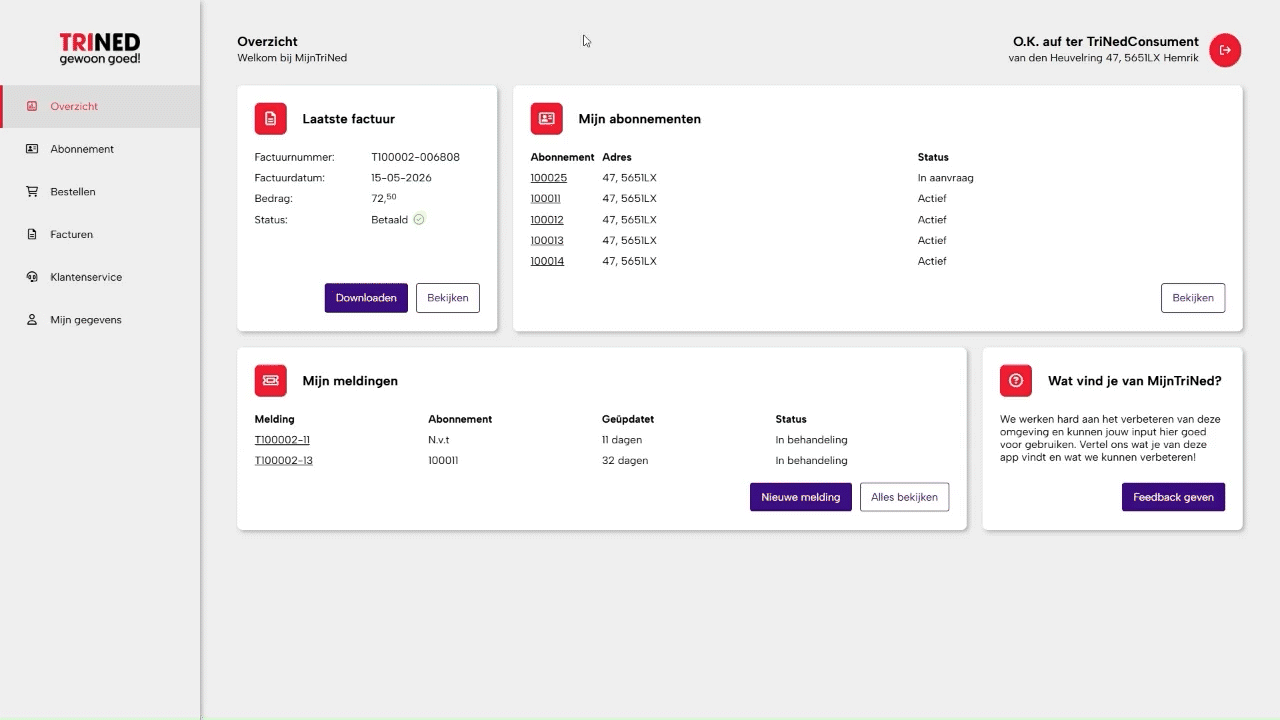1280x720 pixels.
Task: Click the Alles bekijken button
Action: click(904, 497)
